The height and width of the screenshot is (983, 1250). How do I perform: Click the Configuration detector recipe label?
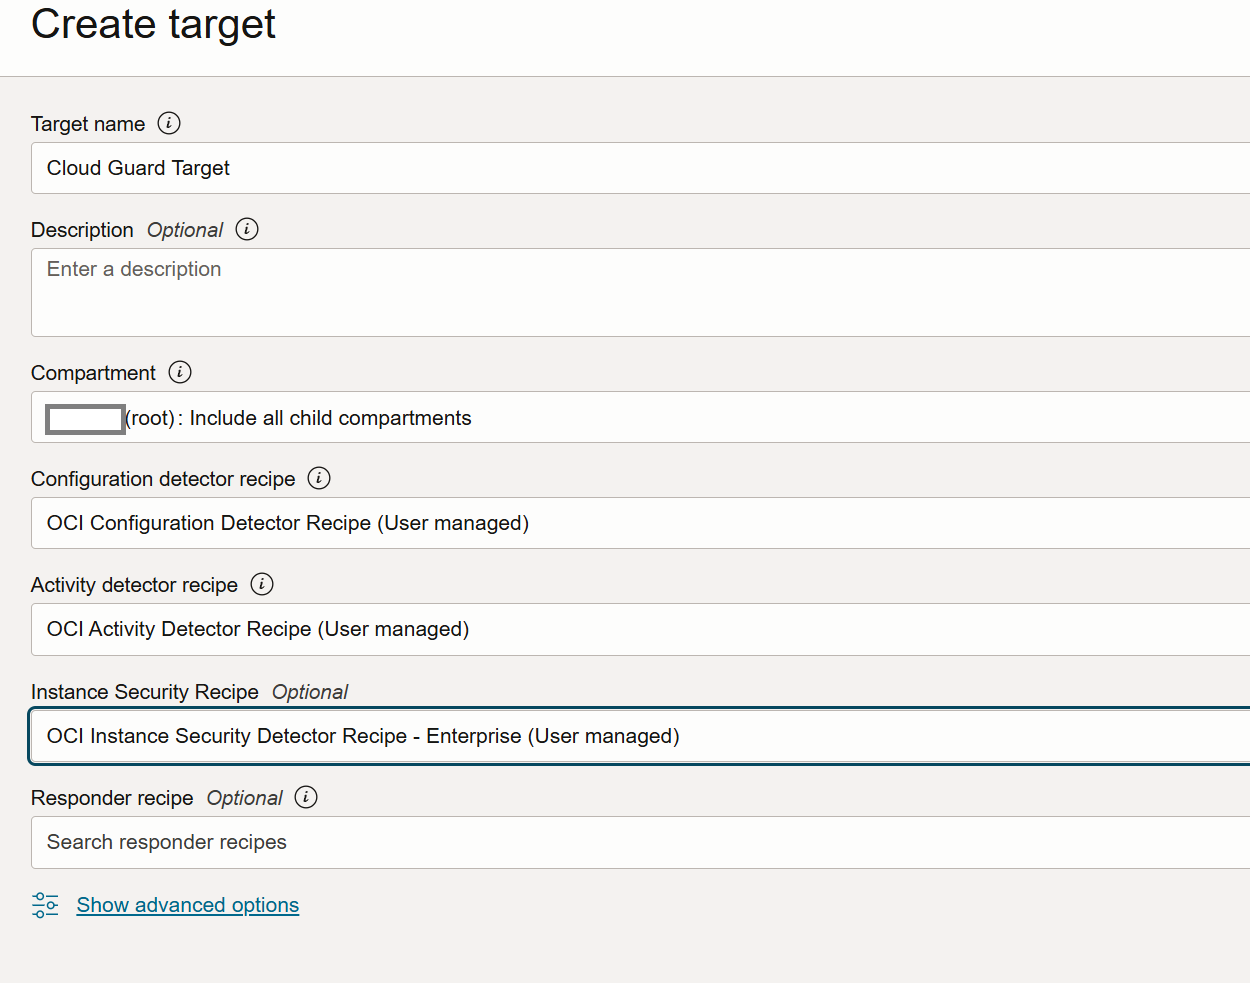[163, 479]
